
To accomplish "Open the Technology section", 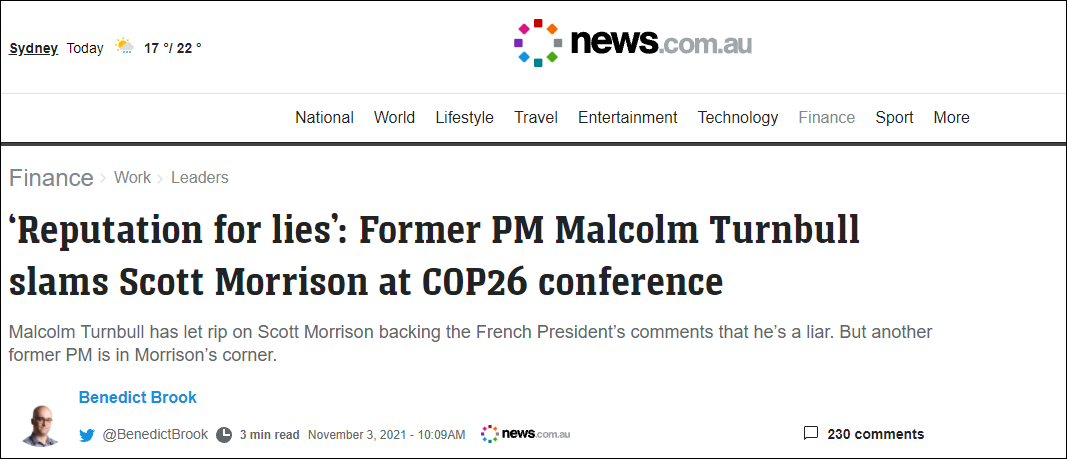I will click(x=738, y=118).
